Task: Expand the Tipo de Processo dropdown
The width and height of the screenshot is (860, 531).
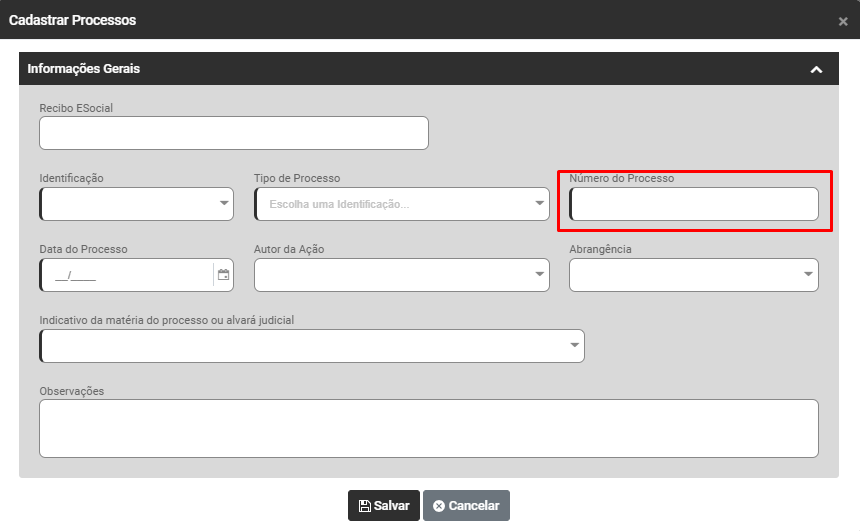Action: [401, 204]
